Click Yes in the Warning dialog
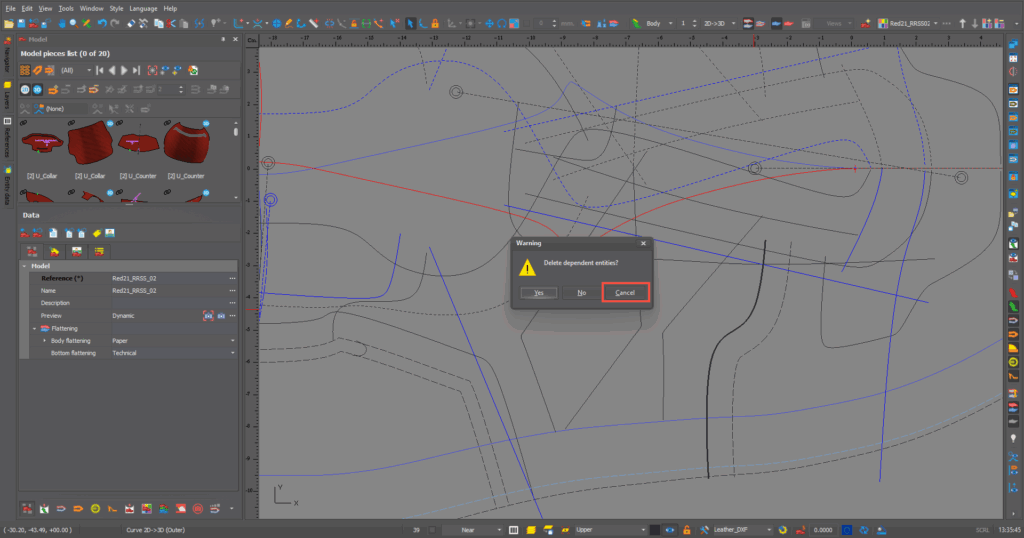1024x538 pixels. coord(538,293)
